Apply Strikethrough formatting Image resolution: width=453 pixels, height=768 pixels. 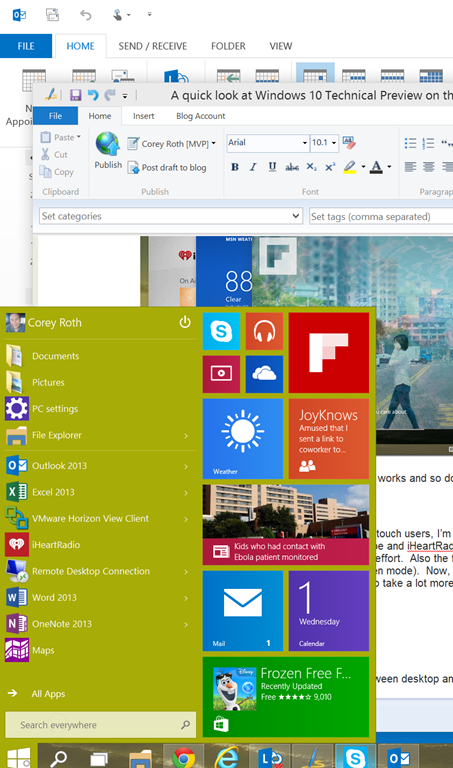[x=292, y=167]
